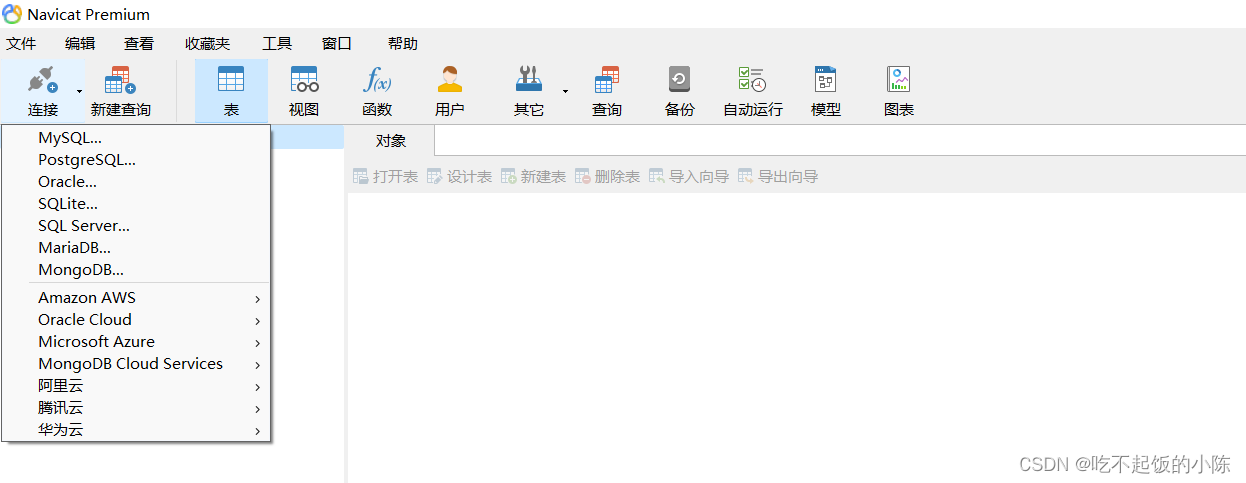Image resolution: width=1246 pixels, height=483 pixels.
Task: Click the 其它 (Others) tools icon
Action: (x=528, y=80)
